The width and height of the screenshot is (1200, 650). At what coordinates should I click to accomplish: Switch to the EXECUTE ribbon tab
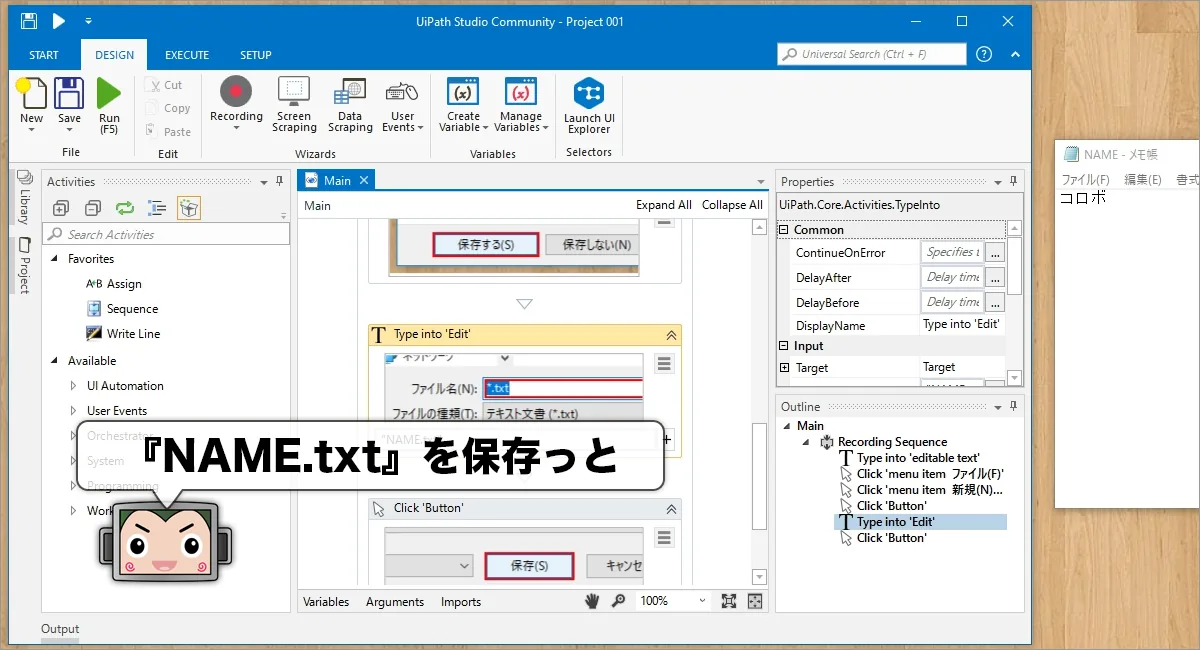tap(187, 55)
